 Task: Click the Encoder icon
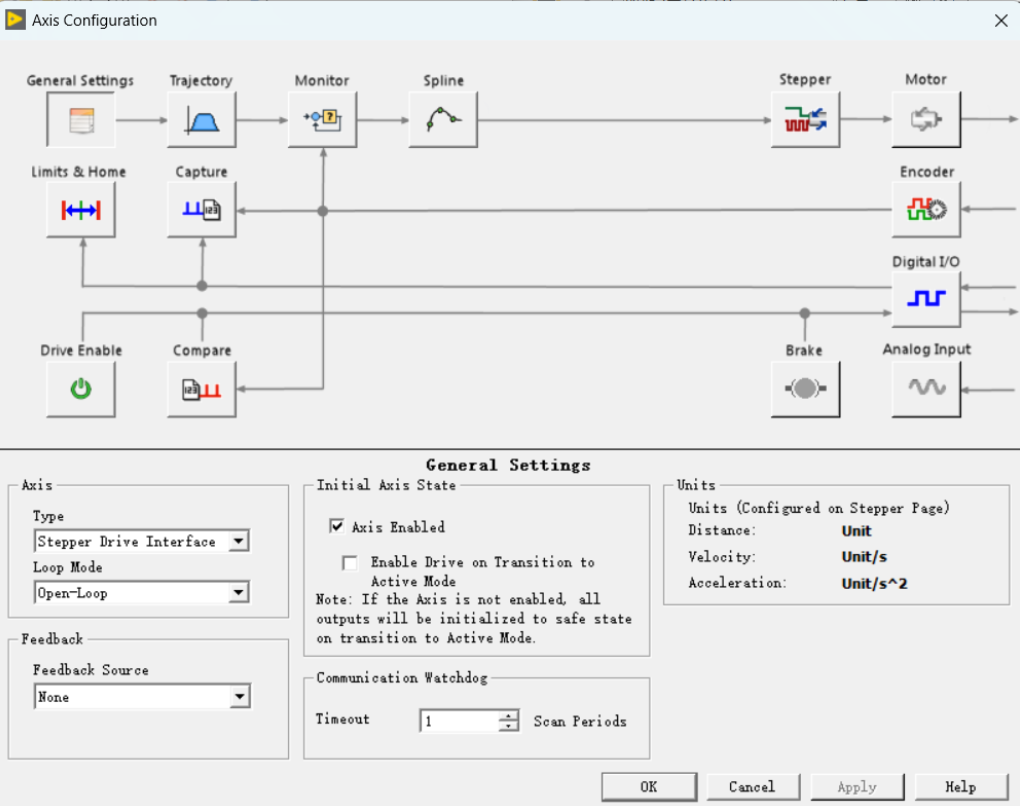926,210
